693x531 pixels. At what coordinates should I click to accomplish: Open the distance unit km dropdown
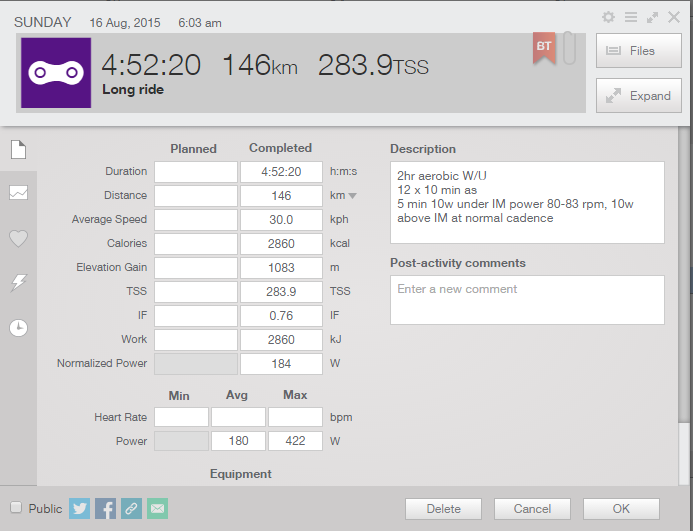[352, 196]
